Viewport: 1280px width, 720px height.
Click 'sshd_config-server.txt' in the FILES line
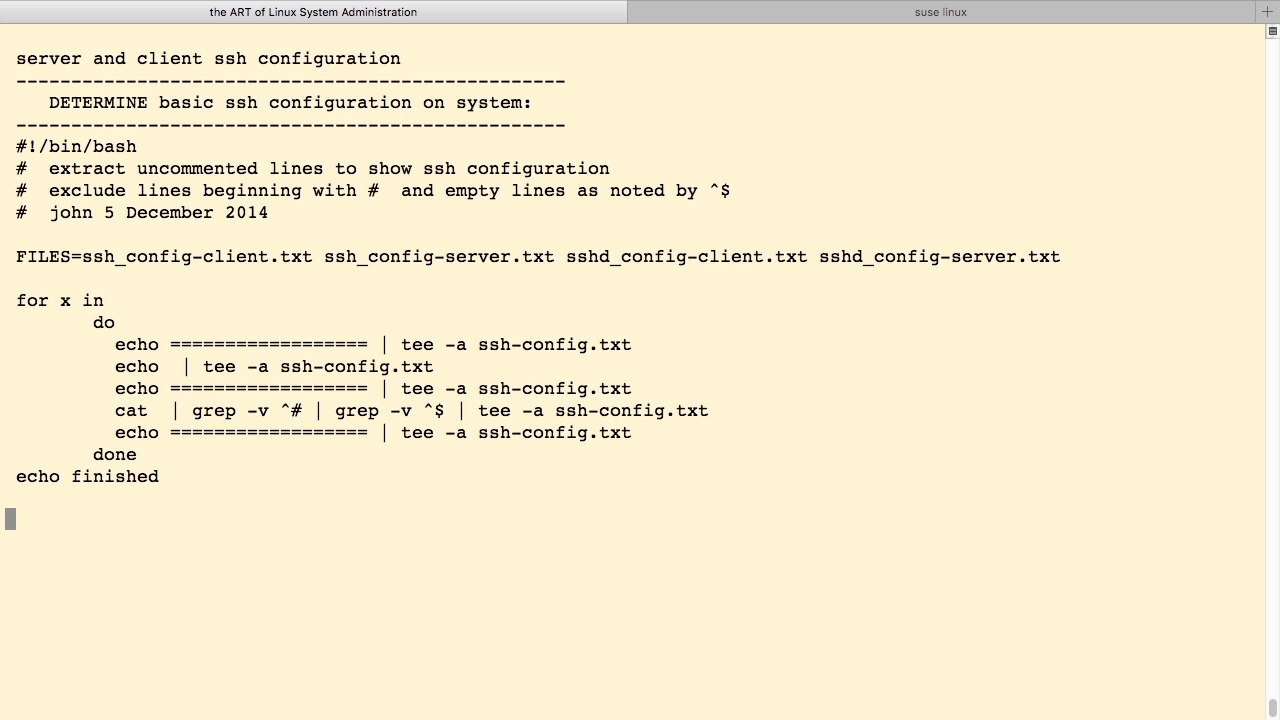(940, 257)
